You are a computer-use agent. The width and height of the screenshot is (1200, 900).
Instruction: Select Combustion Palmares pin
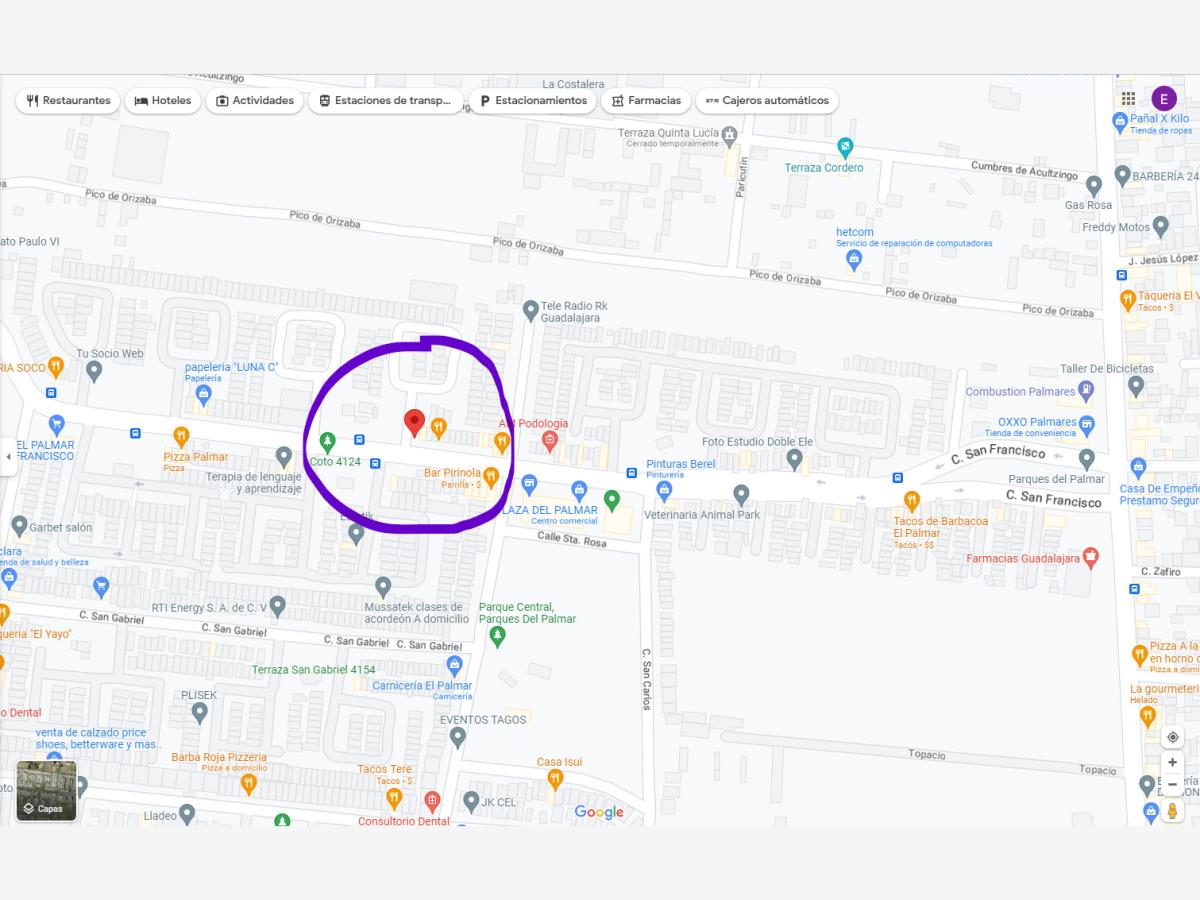click(x=1085, y=392)
